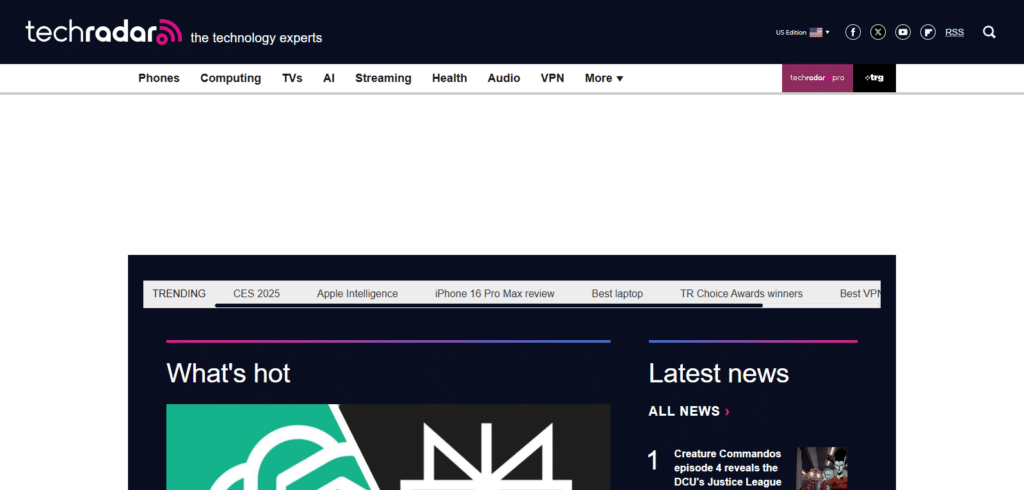Open the Creature Commandos episode 4 article
The height and width of the screenshot is (490, 1024).
pyautogui.click(x=728, y=468)
